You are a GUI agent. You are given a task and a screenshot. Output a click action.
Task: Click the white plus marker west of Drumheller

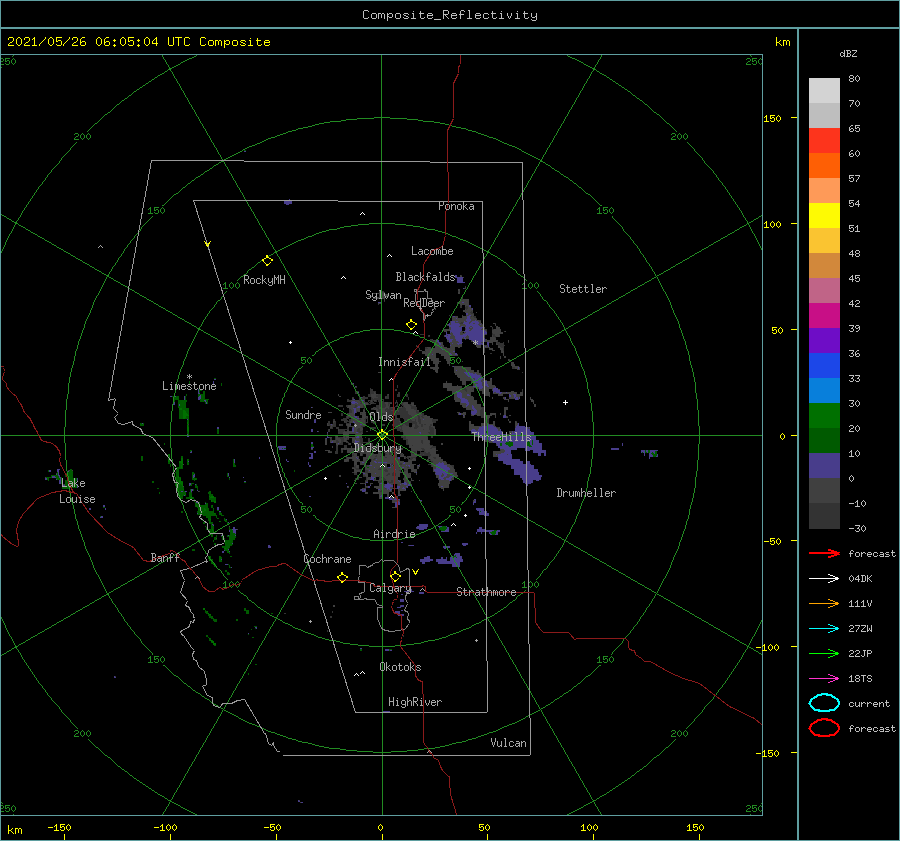[565, 402]
